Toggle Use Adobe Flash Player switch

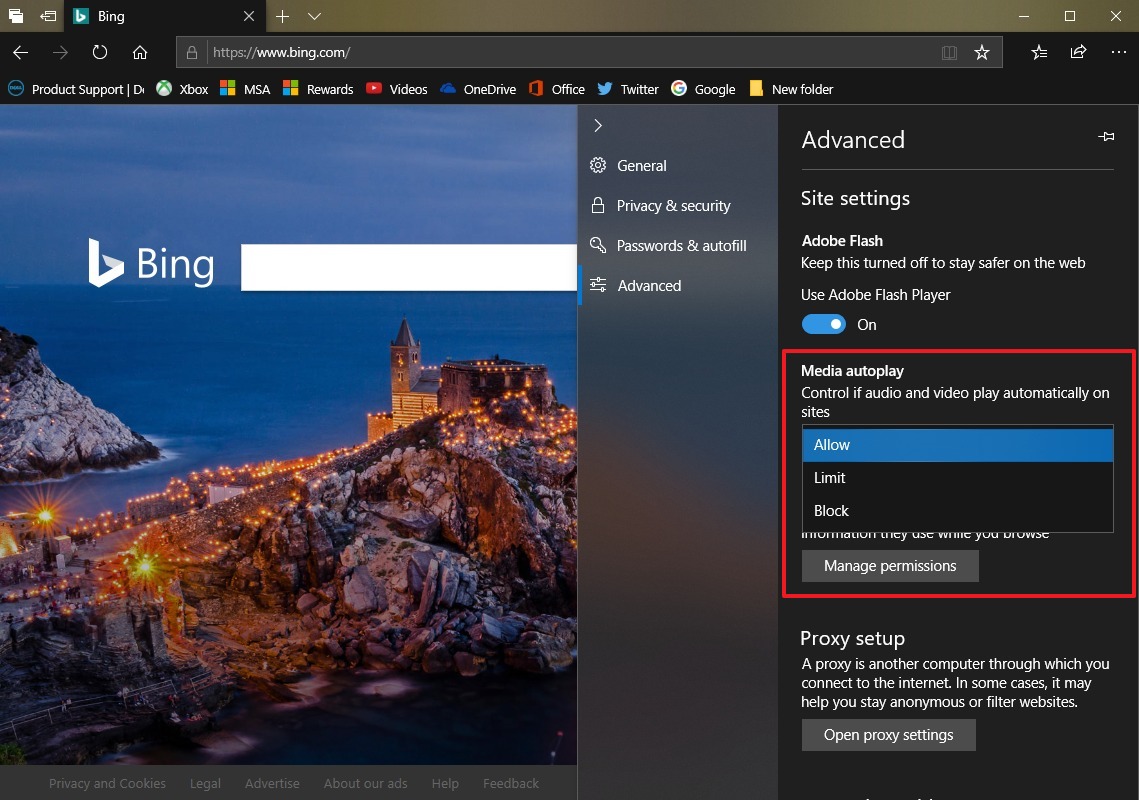coord(823,324)
